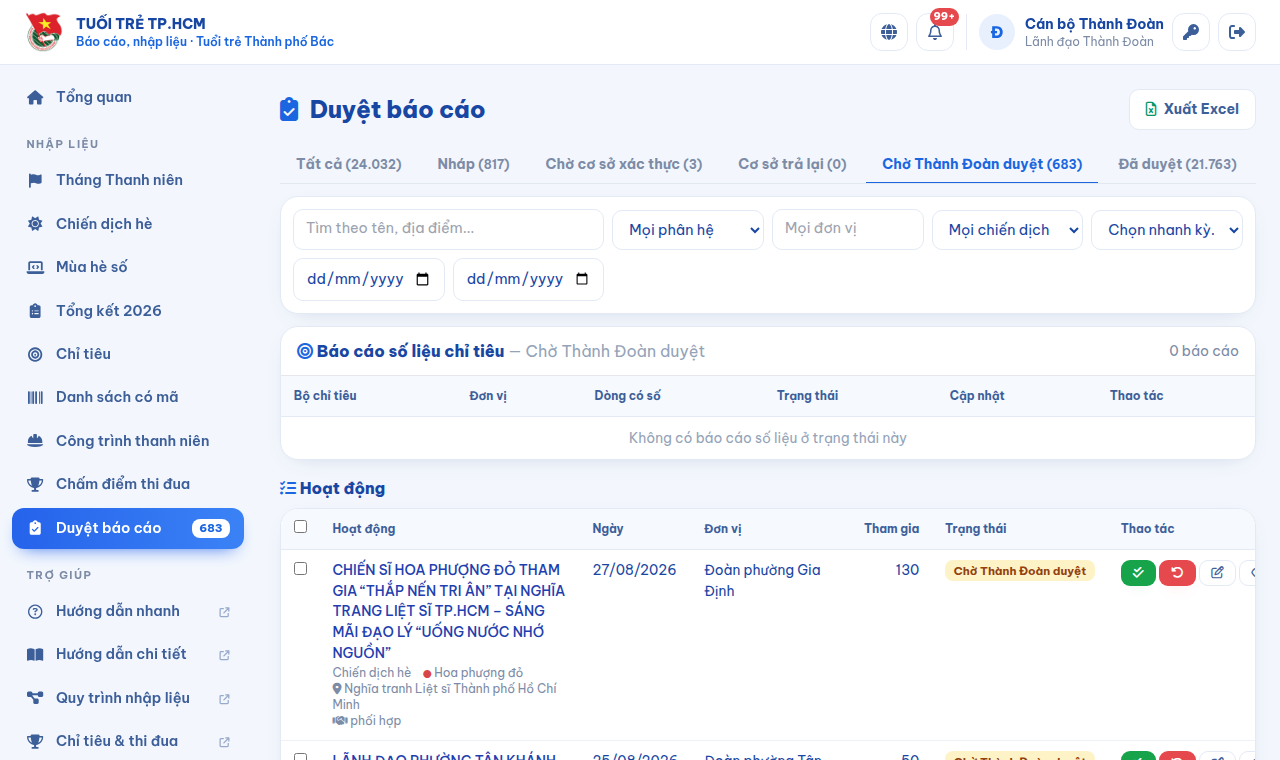Export with the Xuất Excel button

click(1192, 109)
